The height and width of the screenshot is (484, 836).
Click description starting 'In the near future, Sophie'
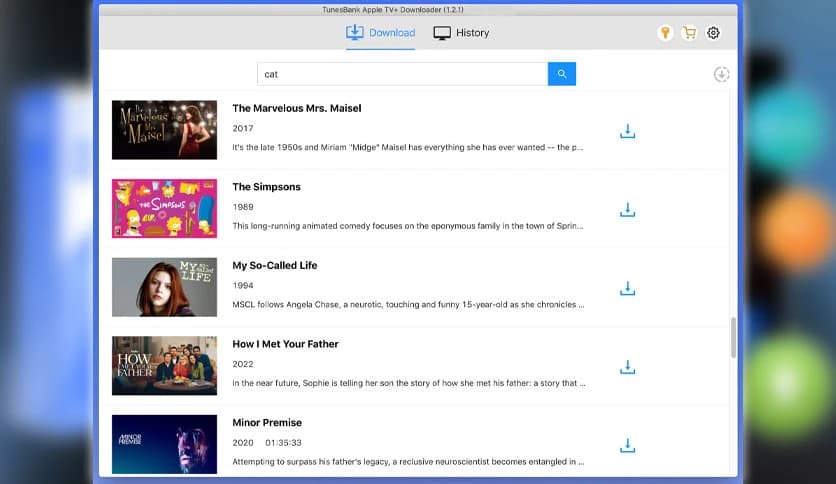408,383
